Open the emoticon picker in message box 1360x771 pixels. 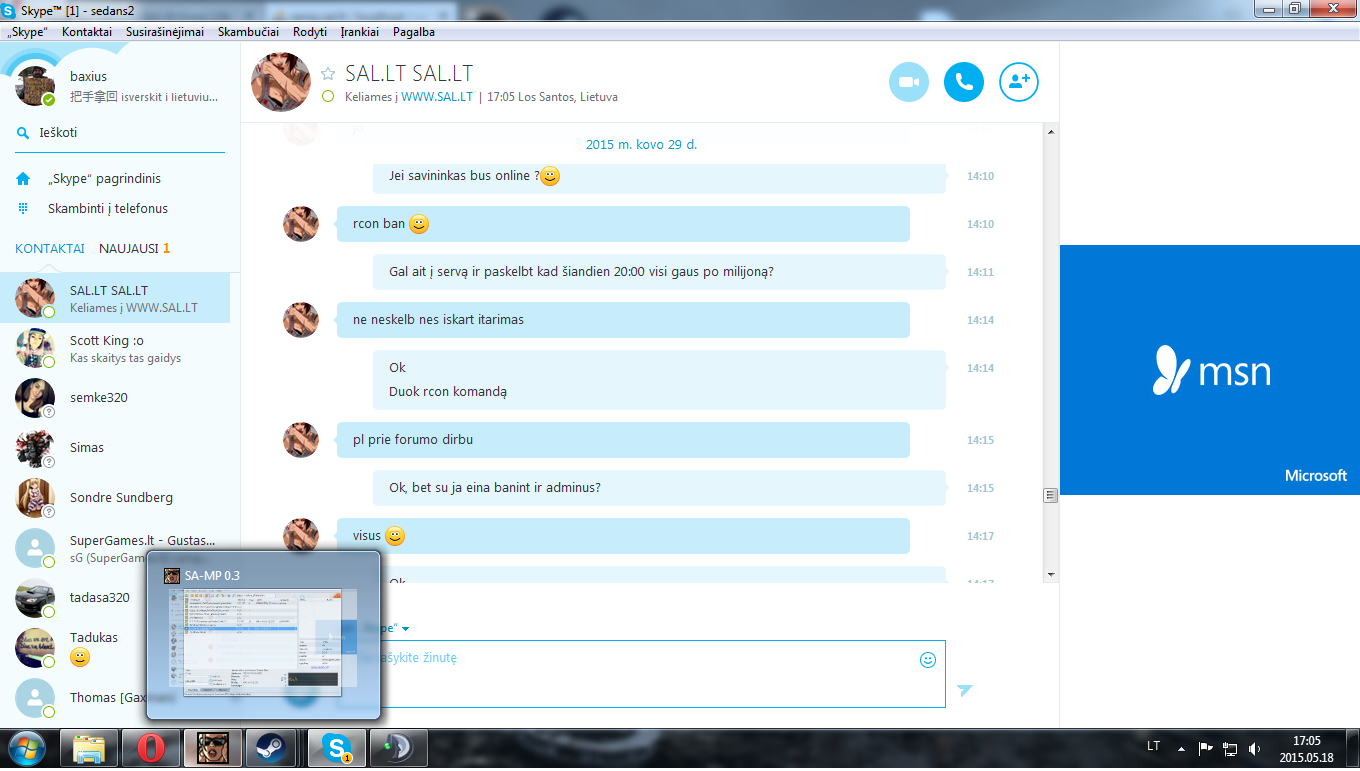click(x=928, y=660)
